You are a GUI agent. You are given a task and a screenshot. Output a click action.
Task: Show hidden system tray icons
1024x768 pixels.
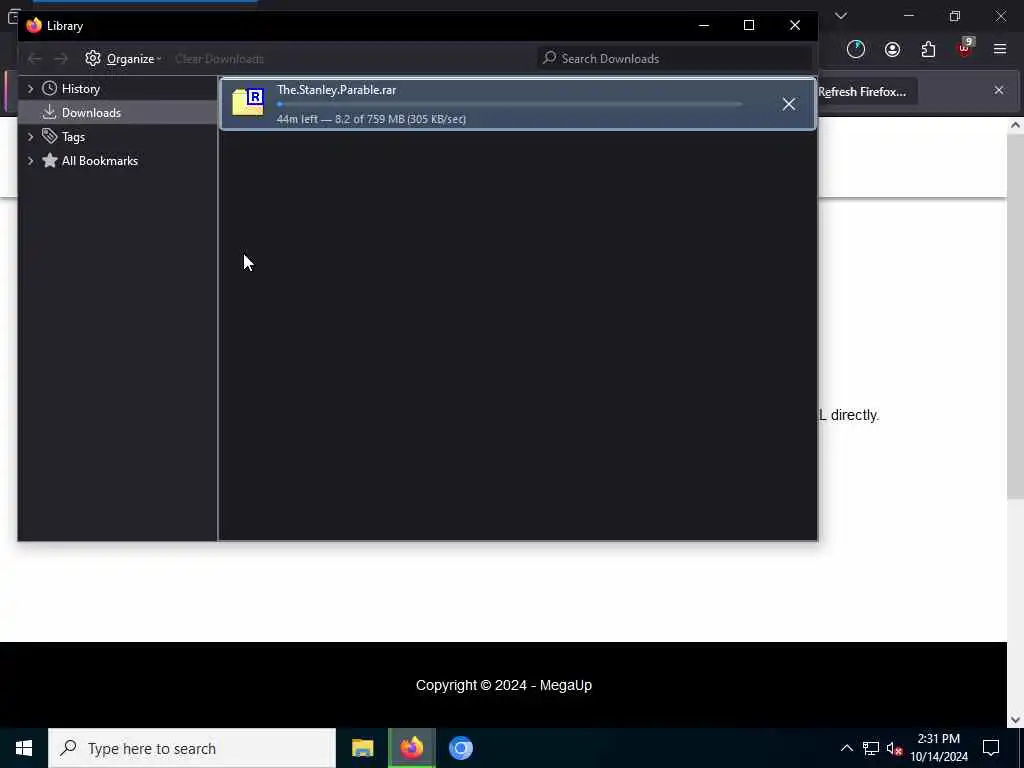(x=846, y=748)
